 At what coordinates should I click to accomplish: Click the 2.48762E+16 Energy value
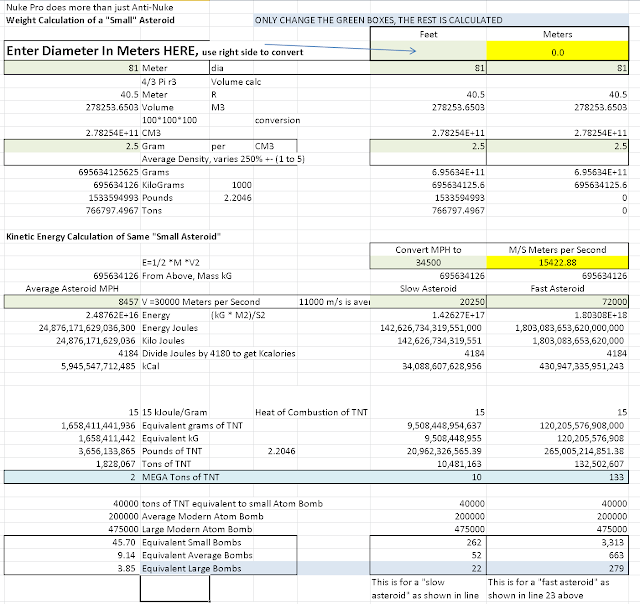[x=112, y=315]
